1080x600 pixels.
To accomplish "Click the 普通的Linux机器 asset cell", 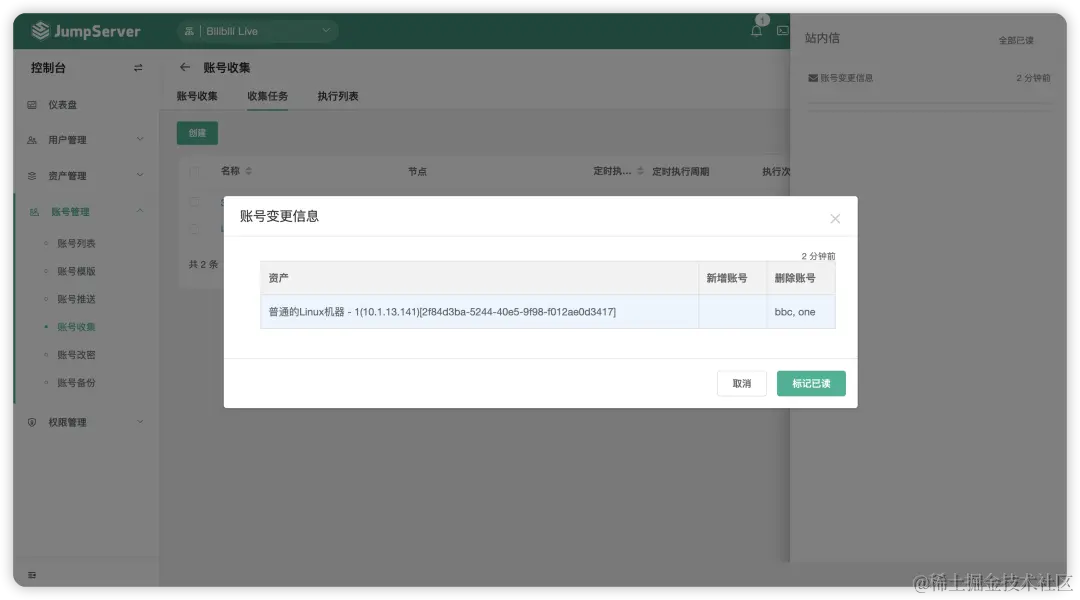I will (479, 312).
